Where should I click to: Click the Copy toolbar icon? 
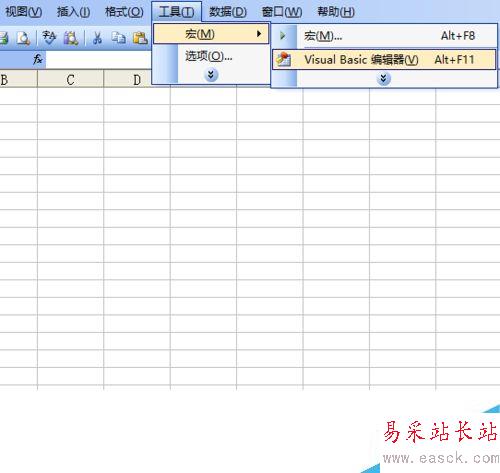coord(118,38)
